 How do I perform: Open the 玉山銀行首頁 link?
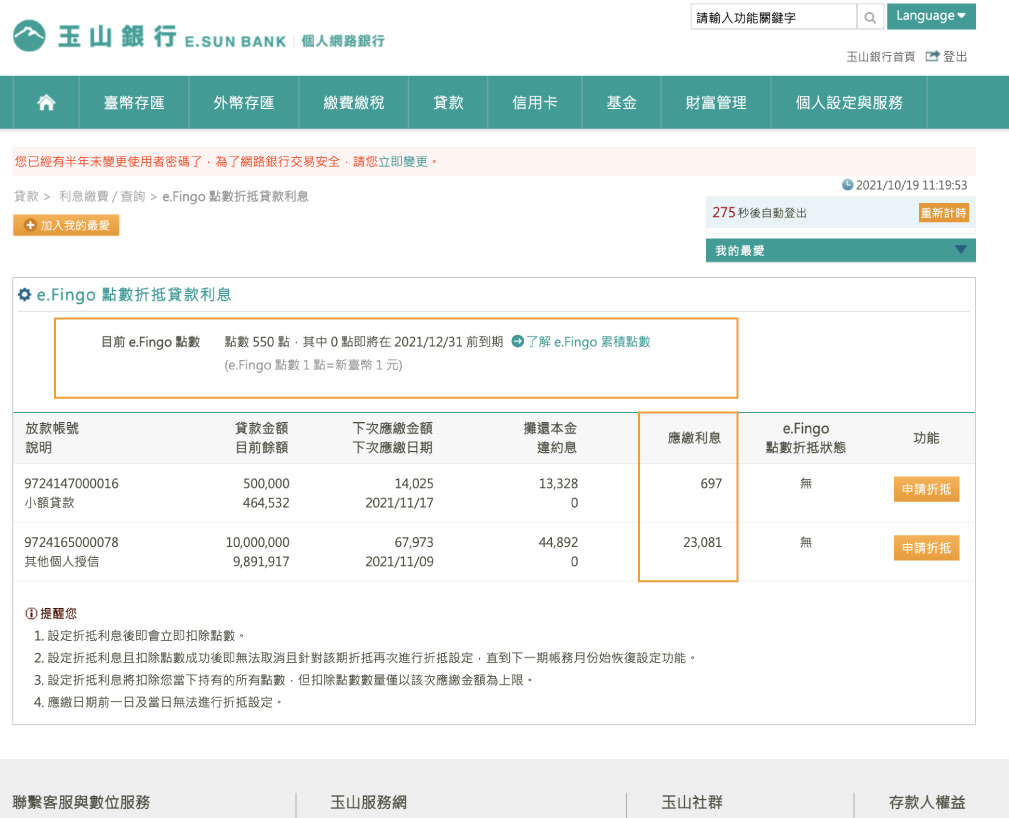point(880,57)
